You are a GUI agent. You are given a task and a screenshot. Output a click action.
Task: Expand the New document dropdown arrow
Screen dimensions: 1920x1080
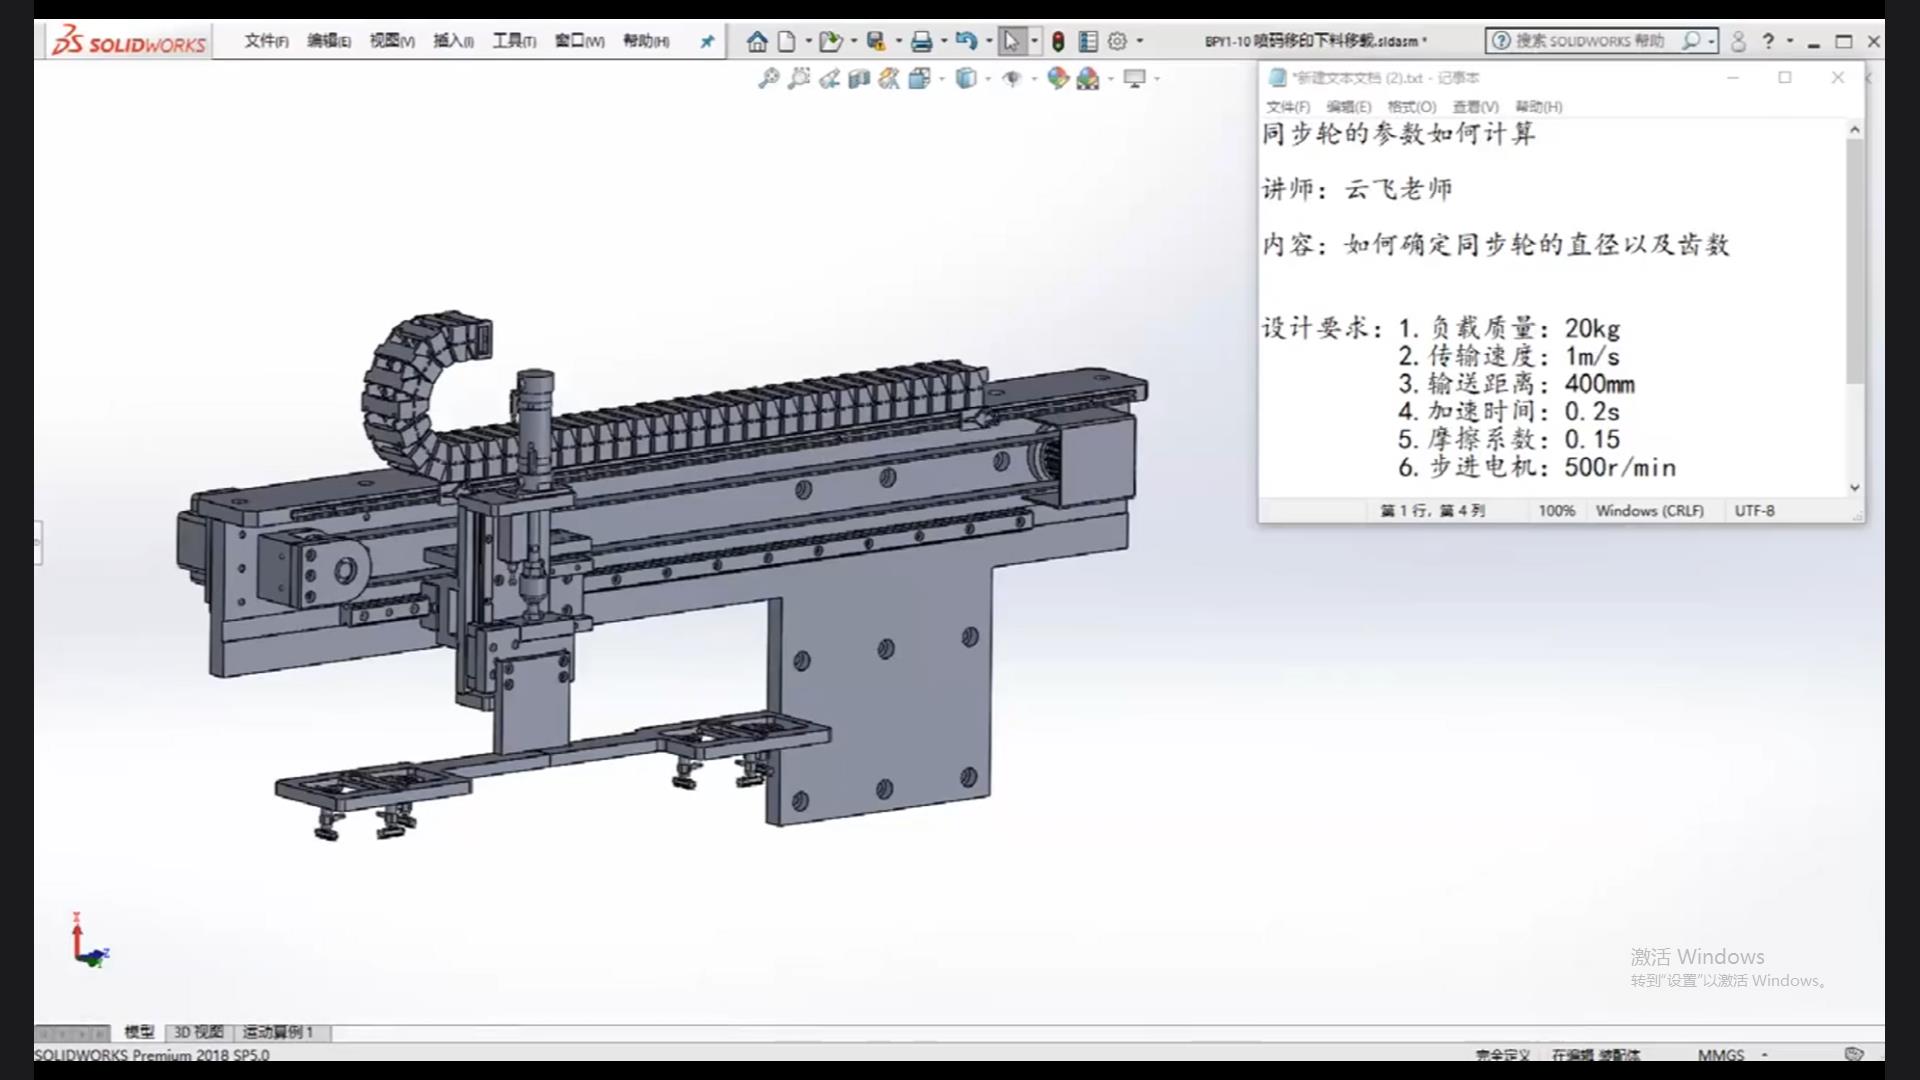[x=808, y=41]
